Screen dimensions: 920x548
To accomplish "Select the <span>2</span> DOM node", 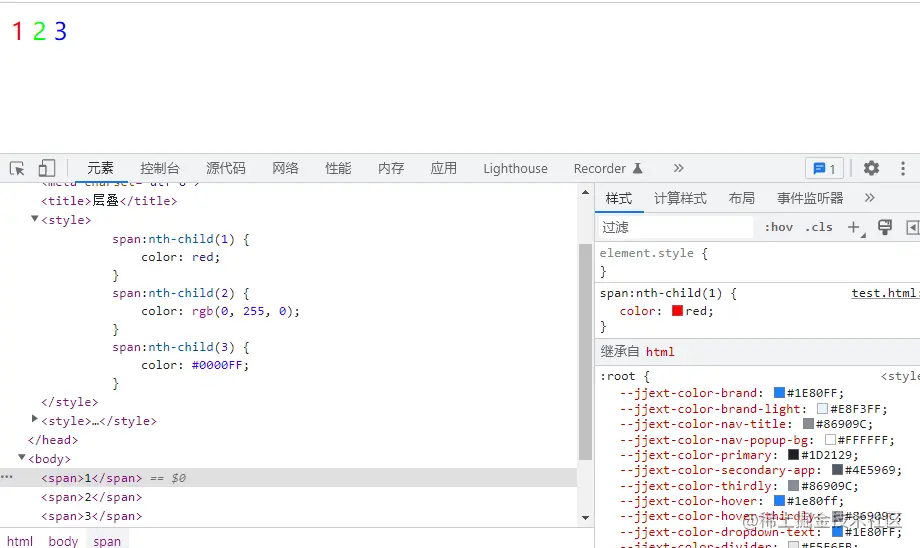I will pos(92,497).
